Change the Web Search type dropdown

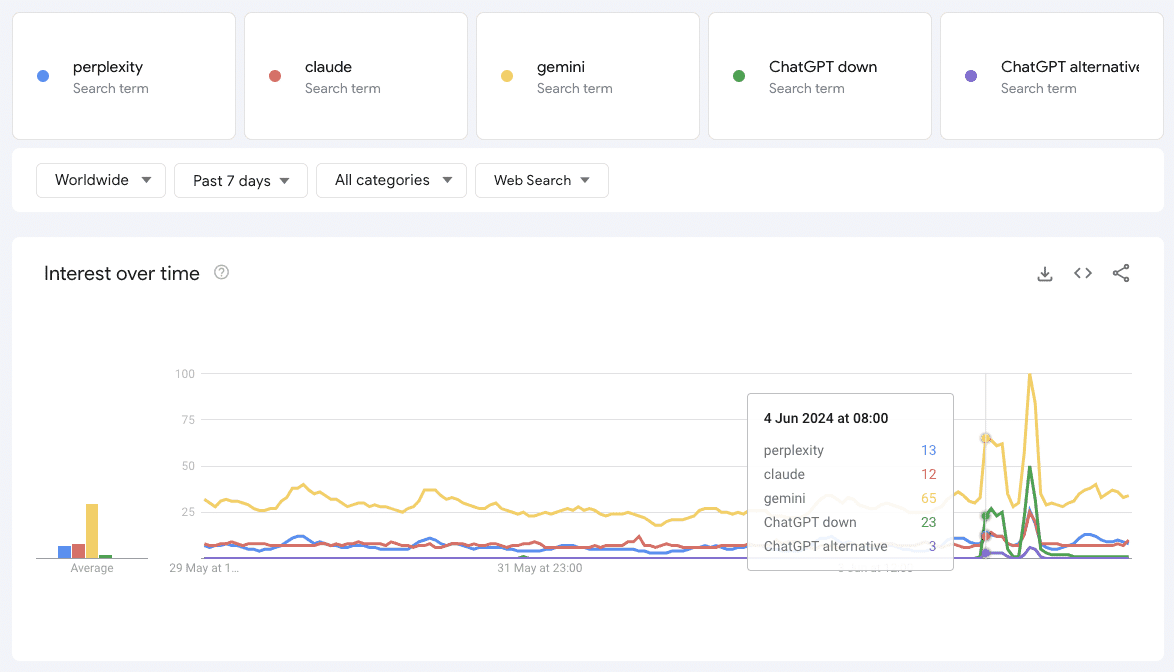[541, 181]
